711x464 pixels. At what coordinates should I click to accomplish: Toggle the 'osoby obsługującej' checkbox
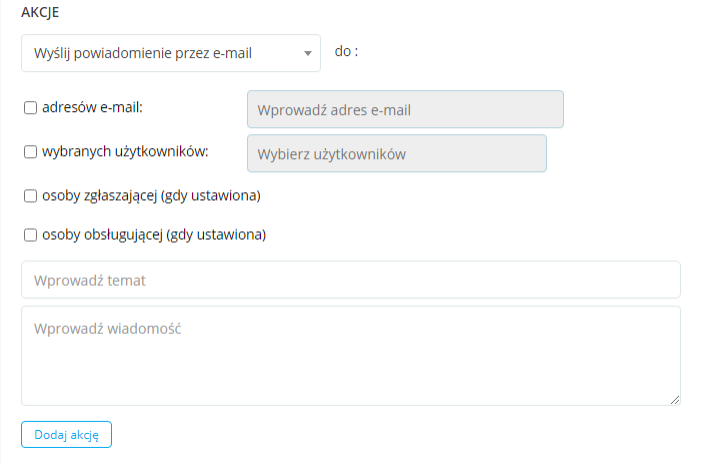[30, 236]
